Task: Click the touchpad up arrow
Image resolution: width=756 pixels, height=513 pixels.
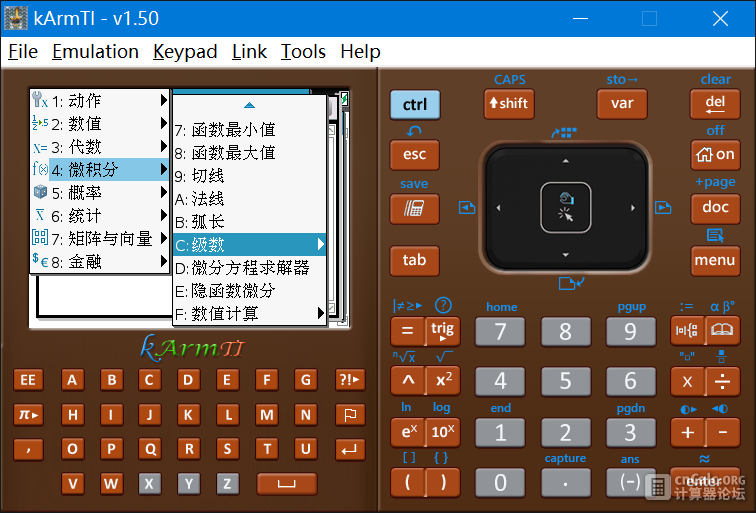Action: point(566,161)
